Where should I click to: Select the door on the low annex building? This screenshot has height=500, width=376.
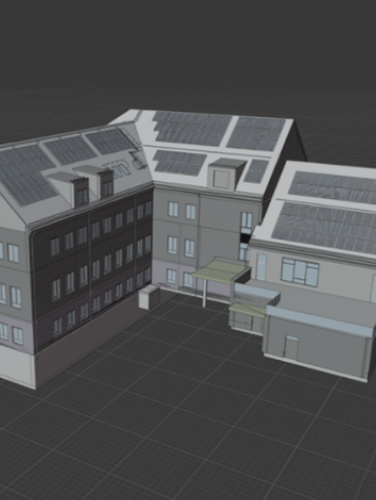[x=291, y=348]
